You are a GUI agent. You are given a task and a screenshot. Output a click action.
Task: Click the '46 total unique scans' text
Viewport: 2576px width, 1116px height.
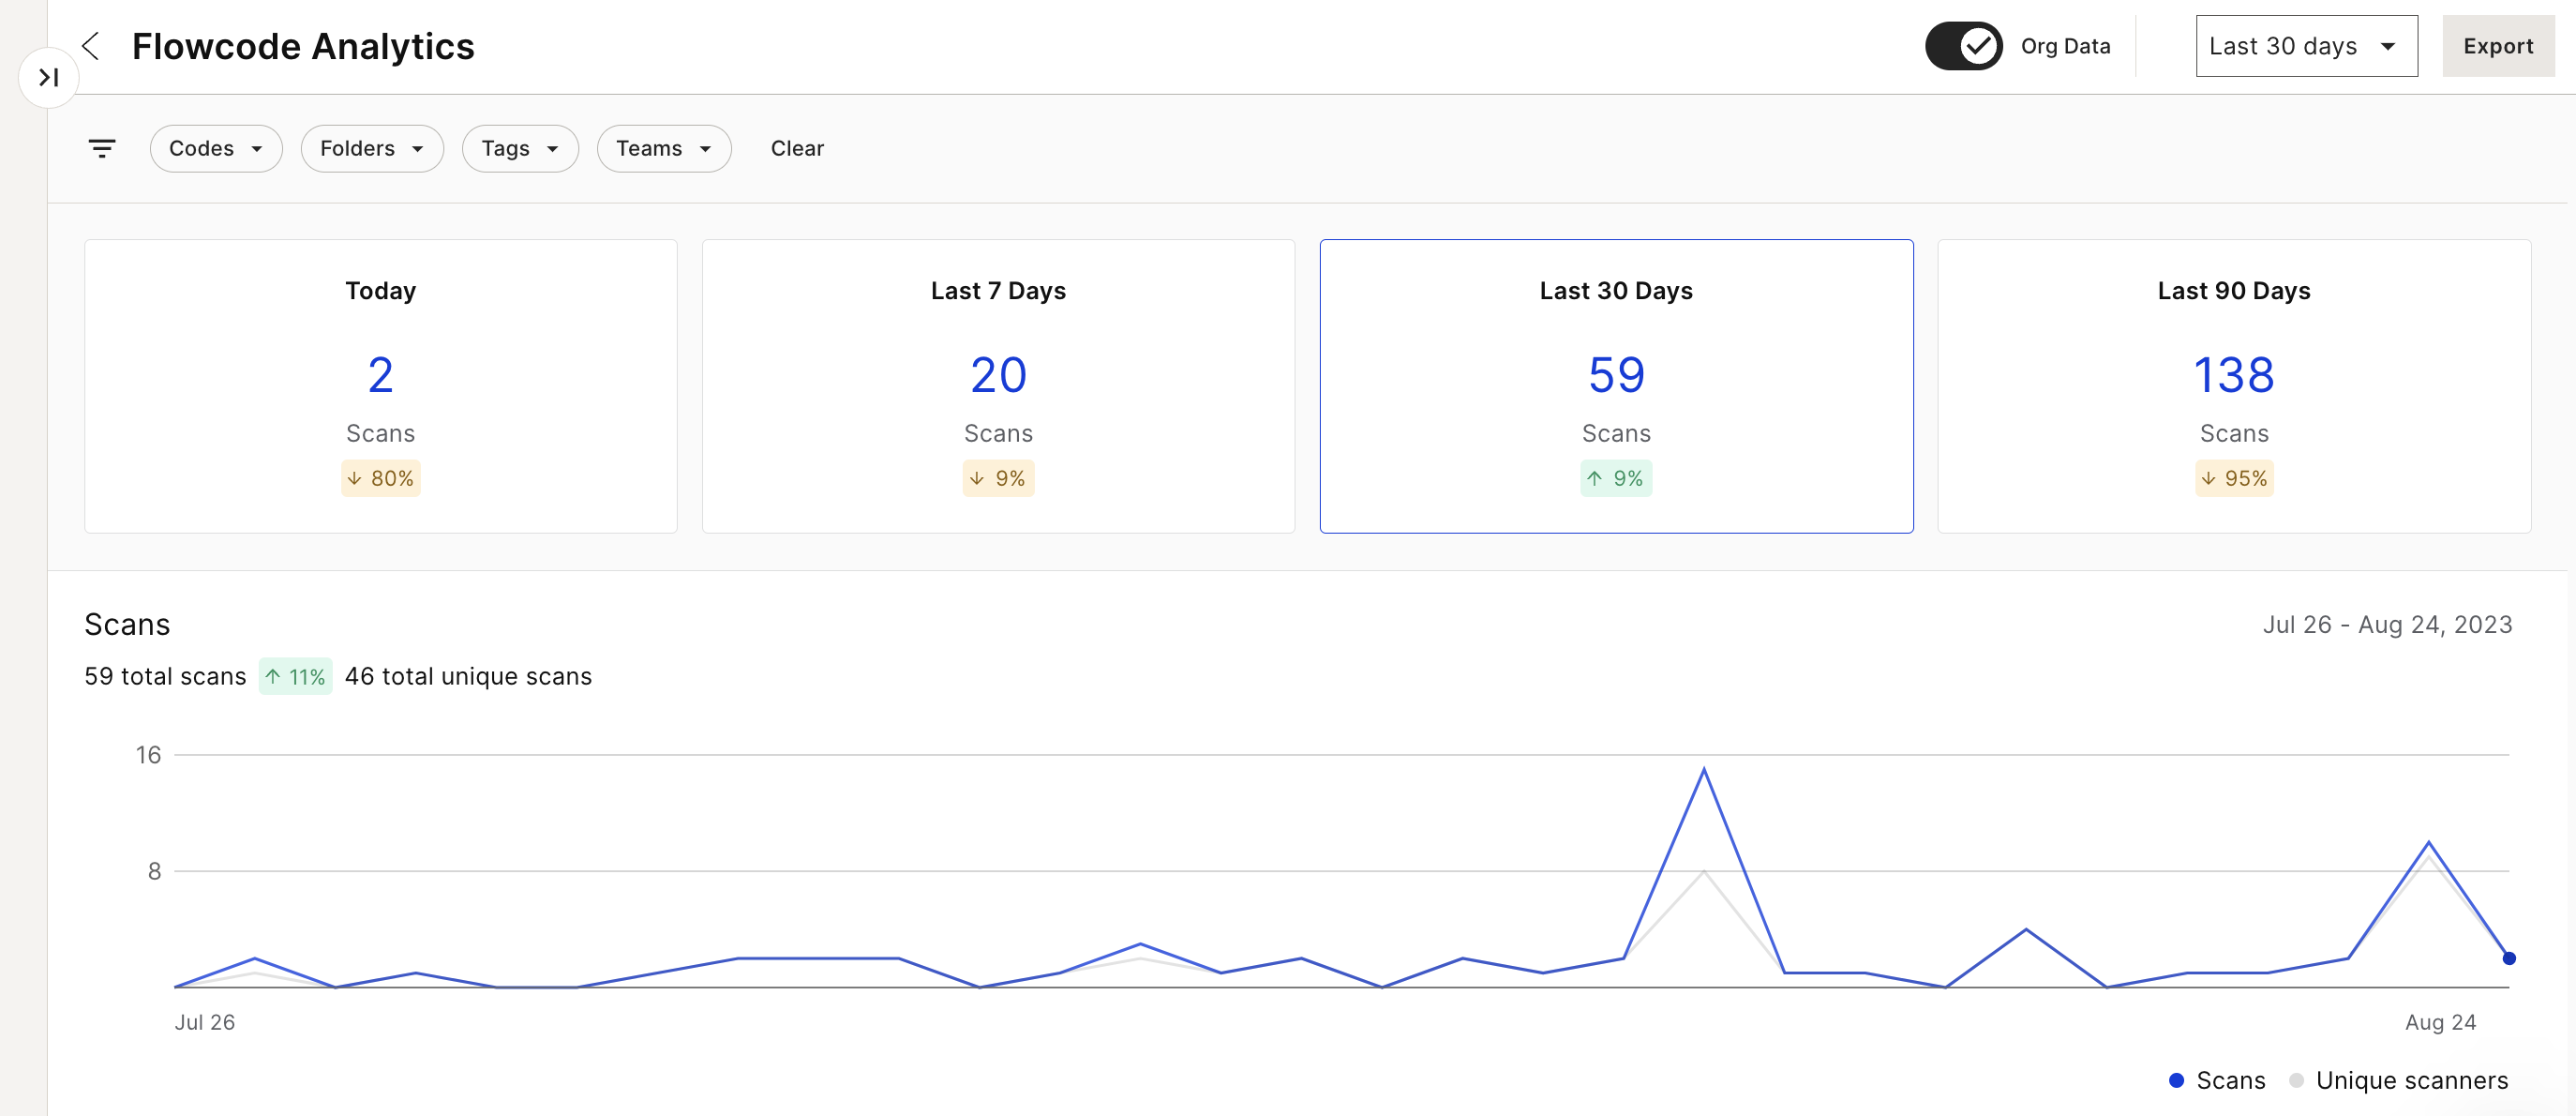point(468,677)
